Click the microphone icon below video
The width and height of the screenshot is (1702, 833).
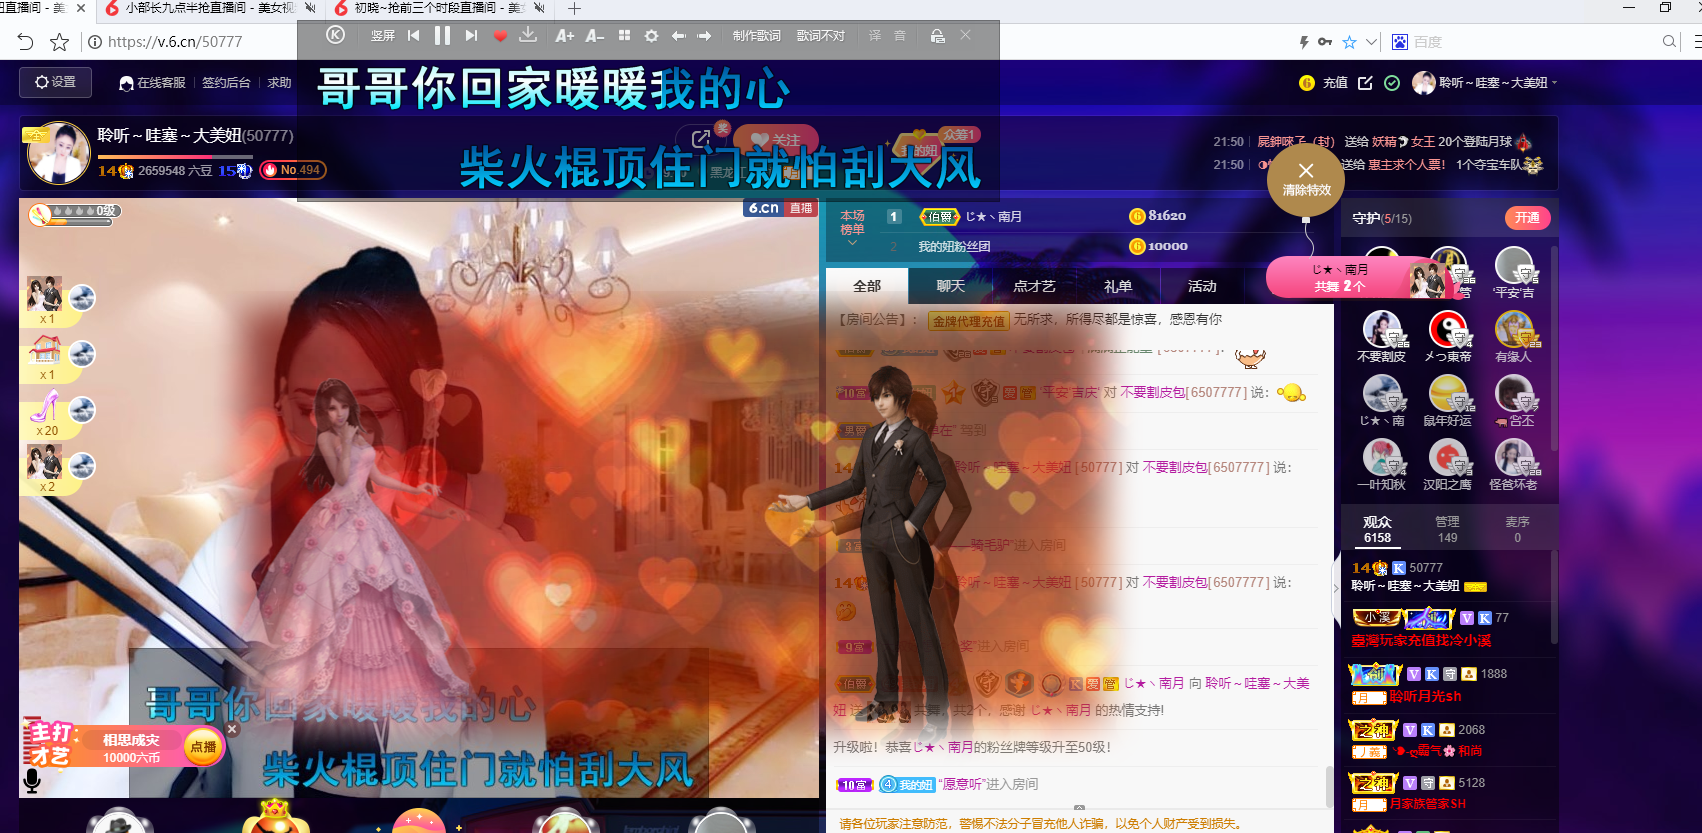(32, 781)
